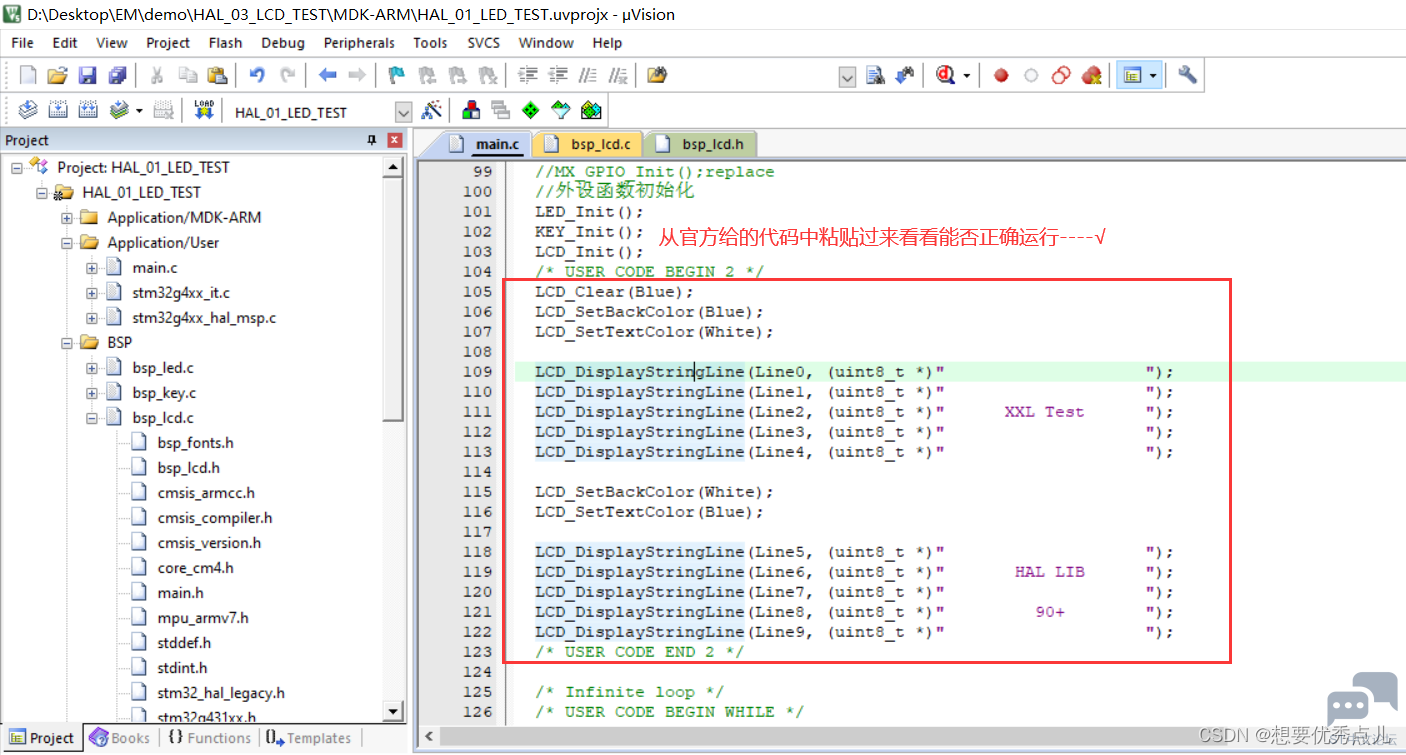Open the Debug menu
This screenshot has width=1406, height=755.
coord(283,43)
